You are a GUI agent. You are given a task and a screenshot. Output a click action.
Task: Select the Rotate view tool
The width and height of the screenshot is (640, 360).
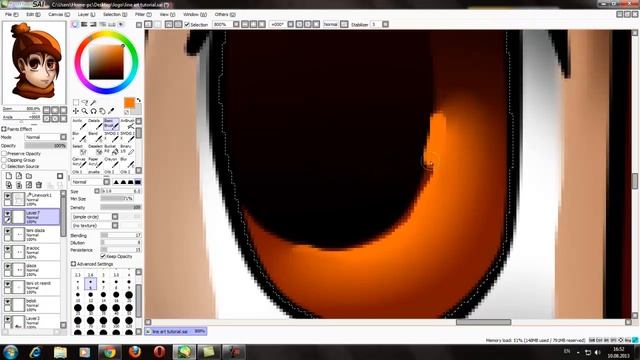pos(93,111)
